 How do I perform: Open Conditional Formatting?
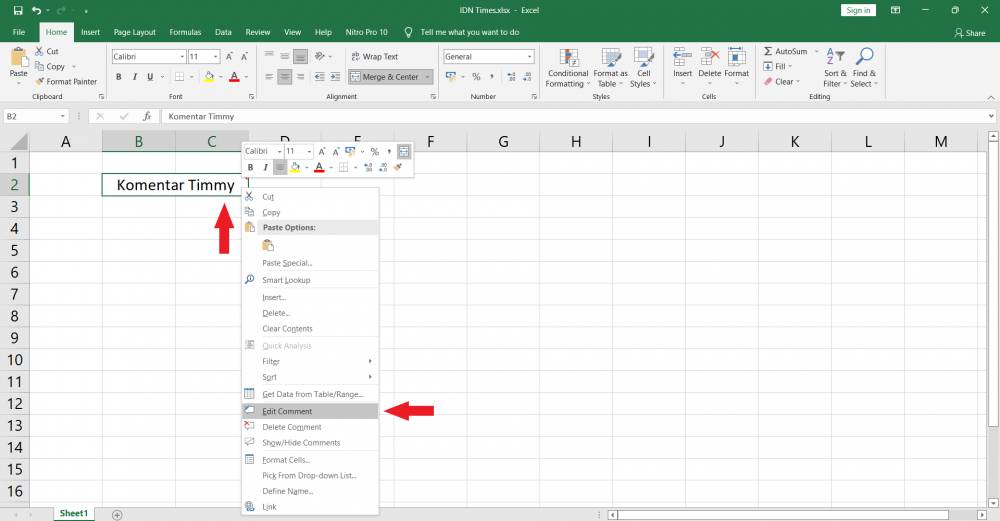pyautogui.click(x=568, y=68)
